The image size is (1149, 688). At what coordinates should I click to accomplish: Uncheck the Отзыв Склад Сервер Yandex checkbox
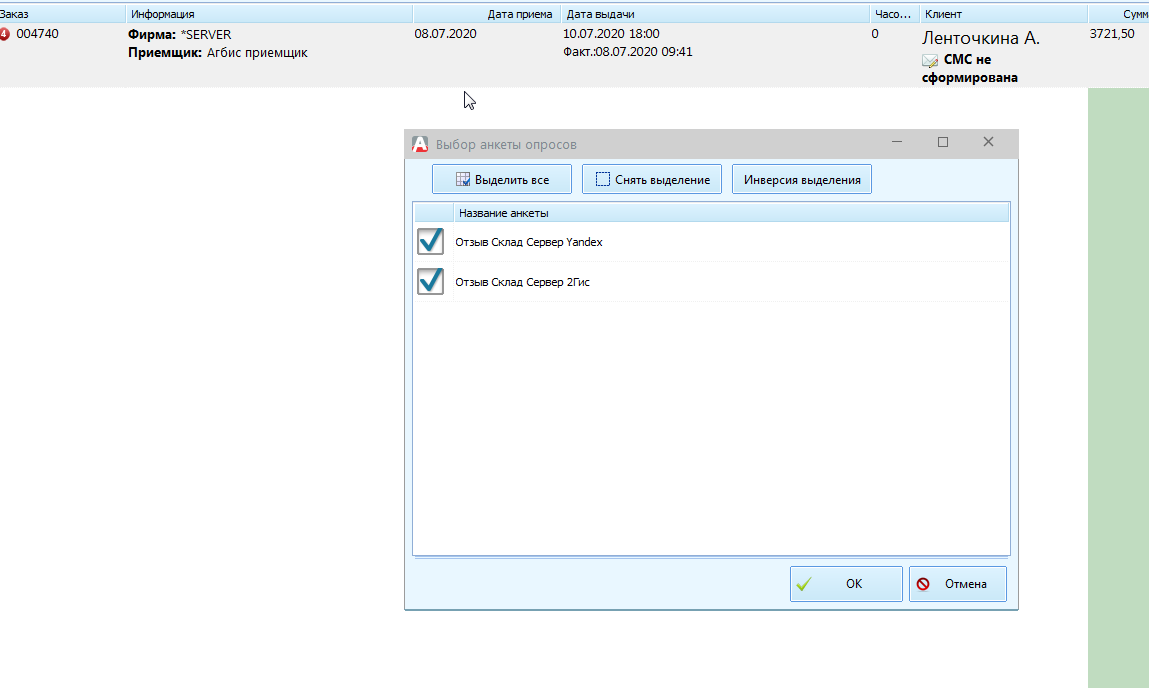[x=430, y=242]
